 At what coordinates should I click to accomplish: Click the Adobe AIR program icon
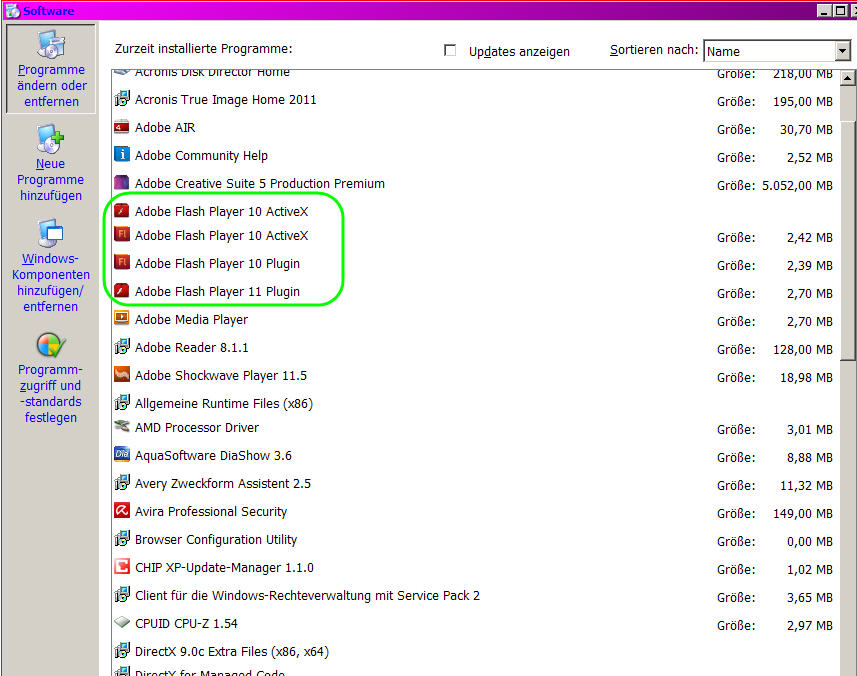click(122, 127)
